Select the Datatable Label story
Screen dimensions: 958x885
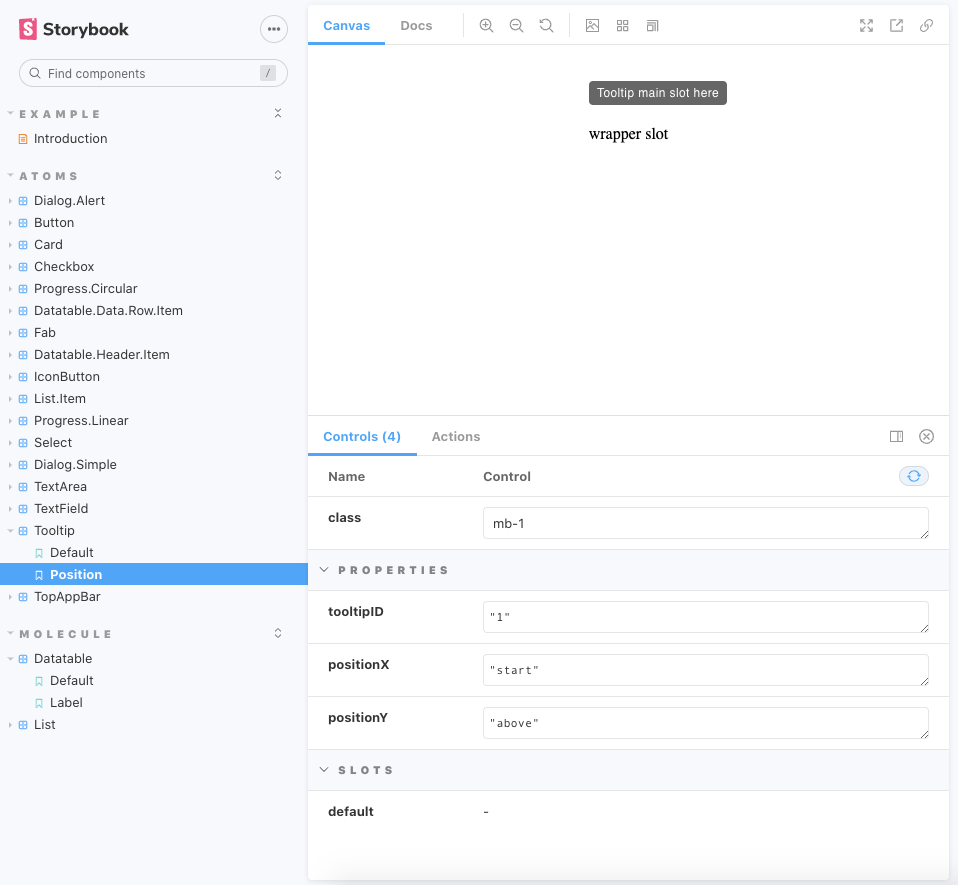pyautogui.click(x=66, y=702)
